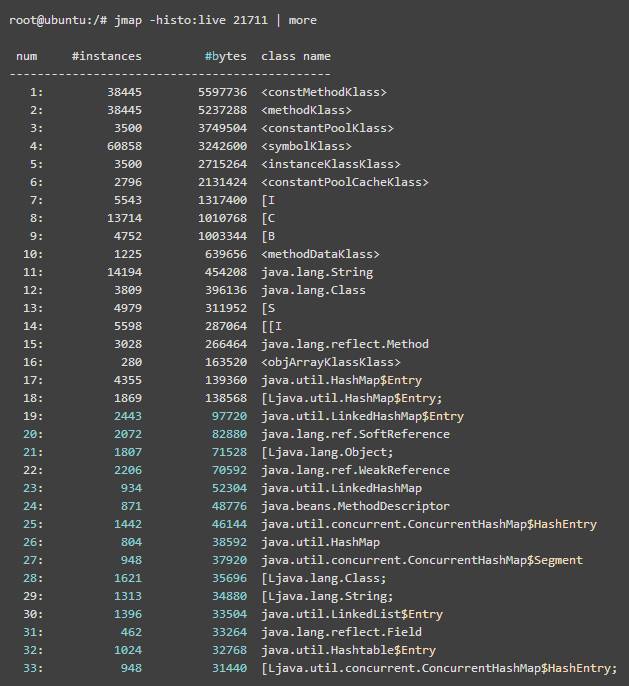The image size is (629, 686).
Task: Select the java.lang.String class name
Action: pyautogui.click(x=317, y=272)
